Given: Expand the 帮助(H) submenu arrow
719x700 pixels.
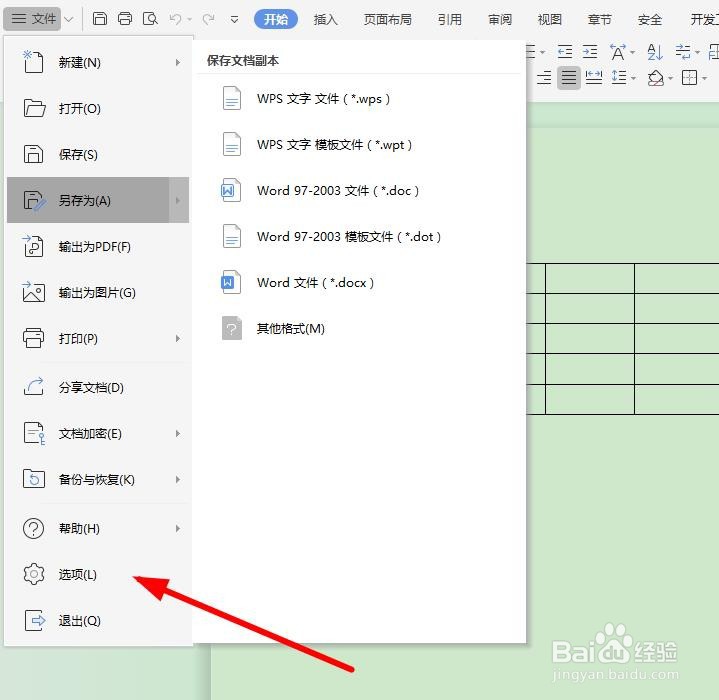Looking at the screenshot, I should pyautogui.click(x=178, y=529).
